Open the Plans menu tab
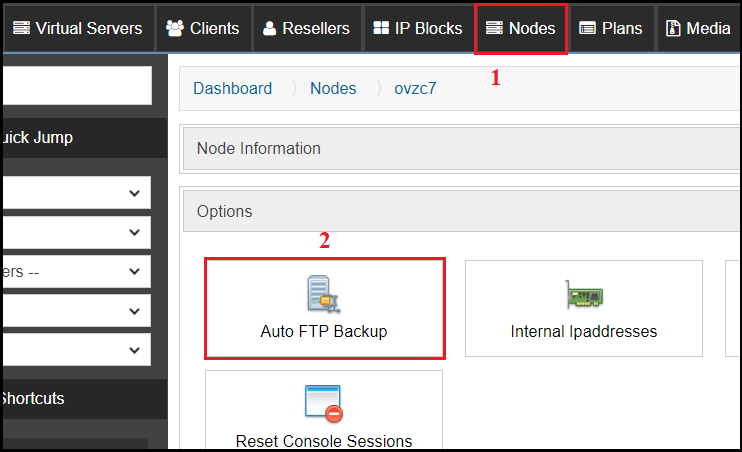 (611, 28)
